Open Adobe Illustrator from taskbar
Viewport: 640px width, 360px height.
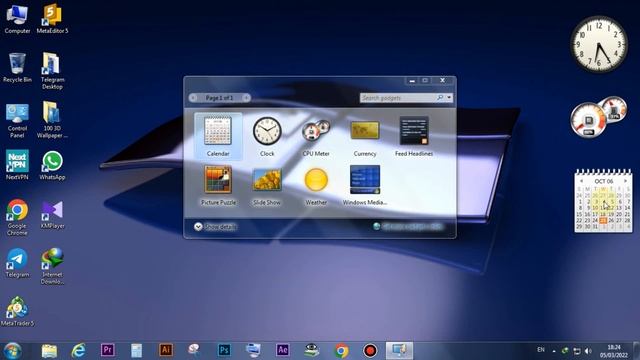pos(166,350)
